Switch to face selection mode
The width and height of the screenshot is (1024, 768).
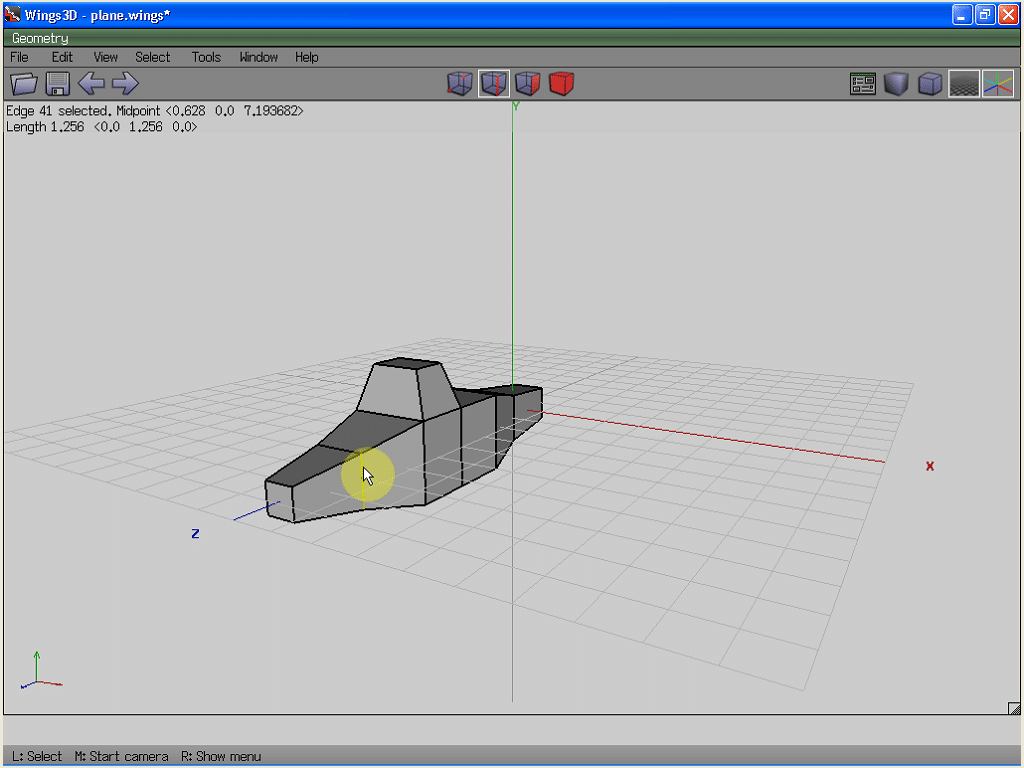(528, 84)
